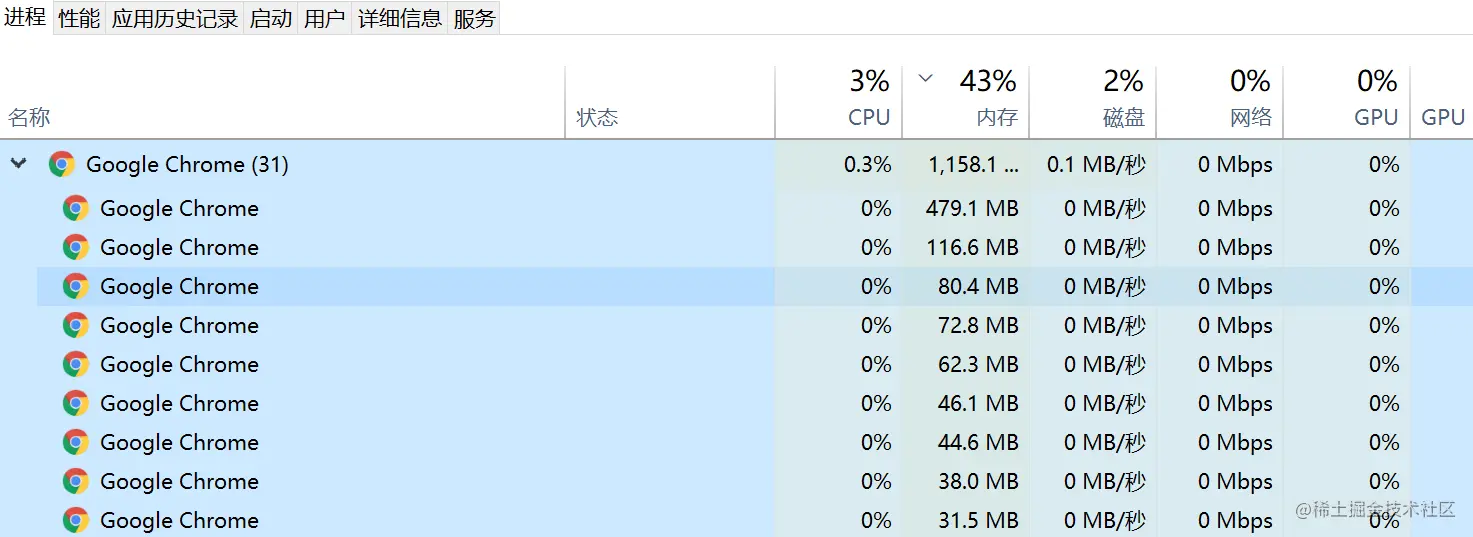The width and height of the screenshot is (1473, 537).
Task: Sort by the 网络 0% column header
Action: point(1220,102)
